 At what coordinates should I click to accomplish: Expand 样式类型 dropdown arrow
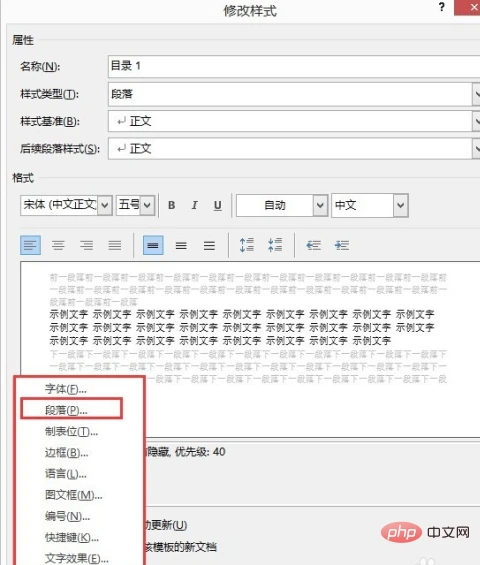[476, 94]
